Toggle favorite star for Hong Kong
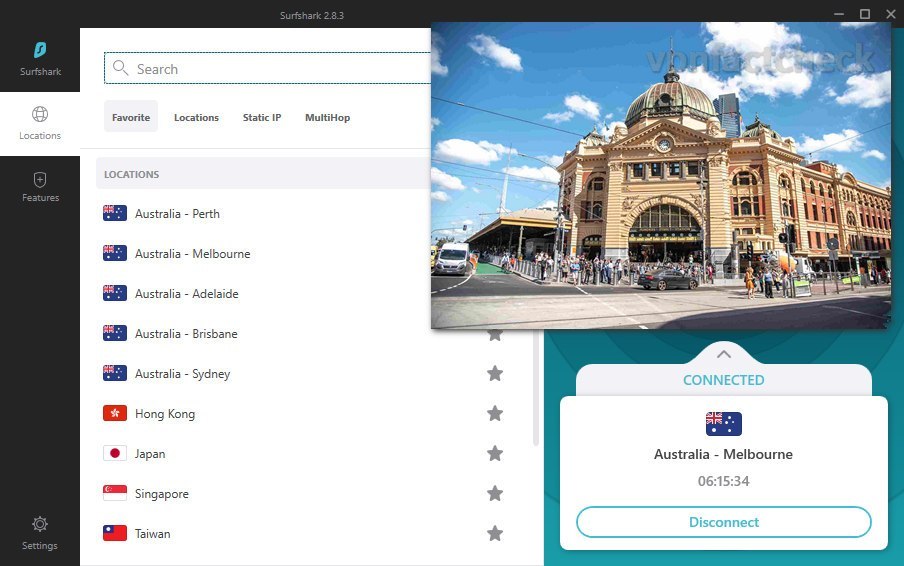This screenshot has height=566, width=904. (495, 413)
